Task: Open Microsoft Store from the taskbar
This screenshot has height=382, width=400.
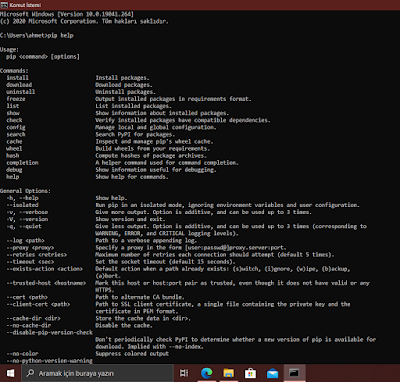Action: tap(250, 373)
